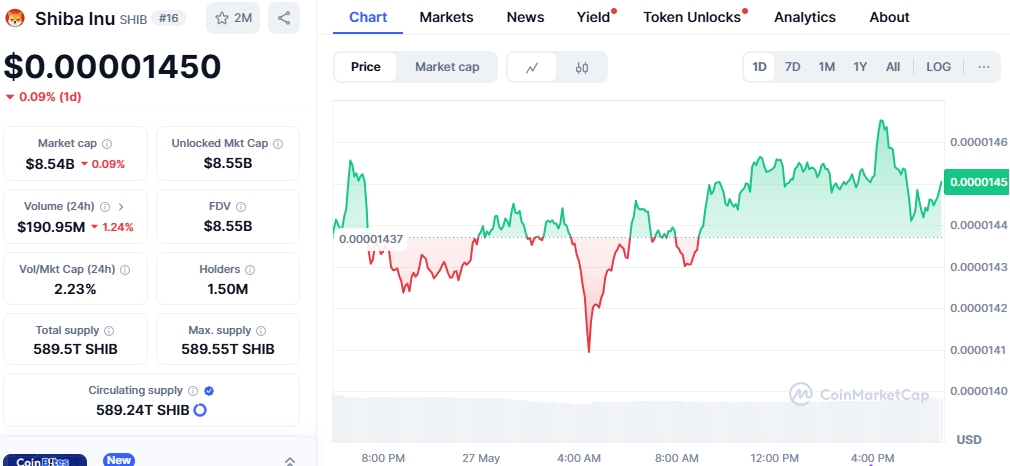
Task: Open the Token Unlocks tab
Action: pos(692,17)
